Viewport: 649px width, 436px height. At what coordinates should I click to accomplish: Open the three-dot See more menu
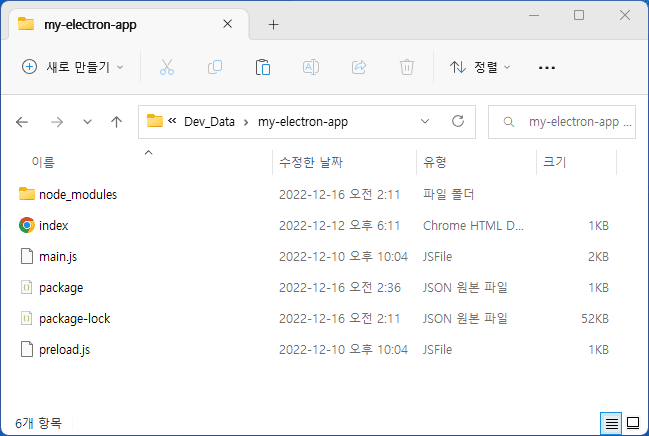[x=547, y=67]
